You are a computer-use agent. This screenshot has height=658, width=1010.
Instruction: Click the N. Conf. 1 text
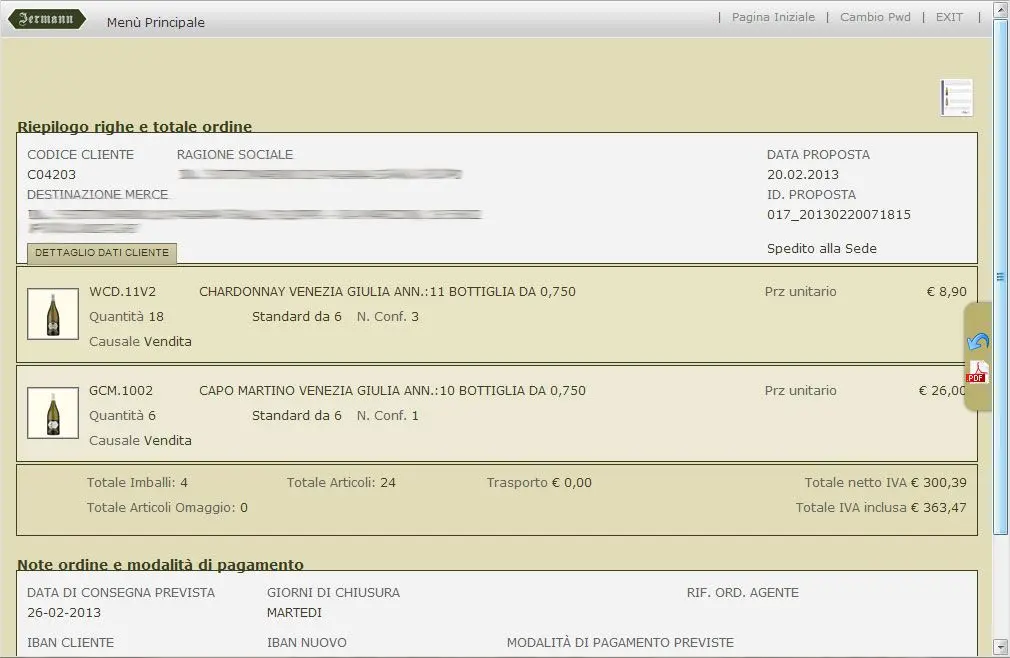[388, 416]
